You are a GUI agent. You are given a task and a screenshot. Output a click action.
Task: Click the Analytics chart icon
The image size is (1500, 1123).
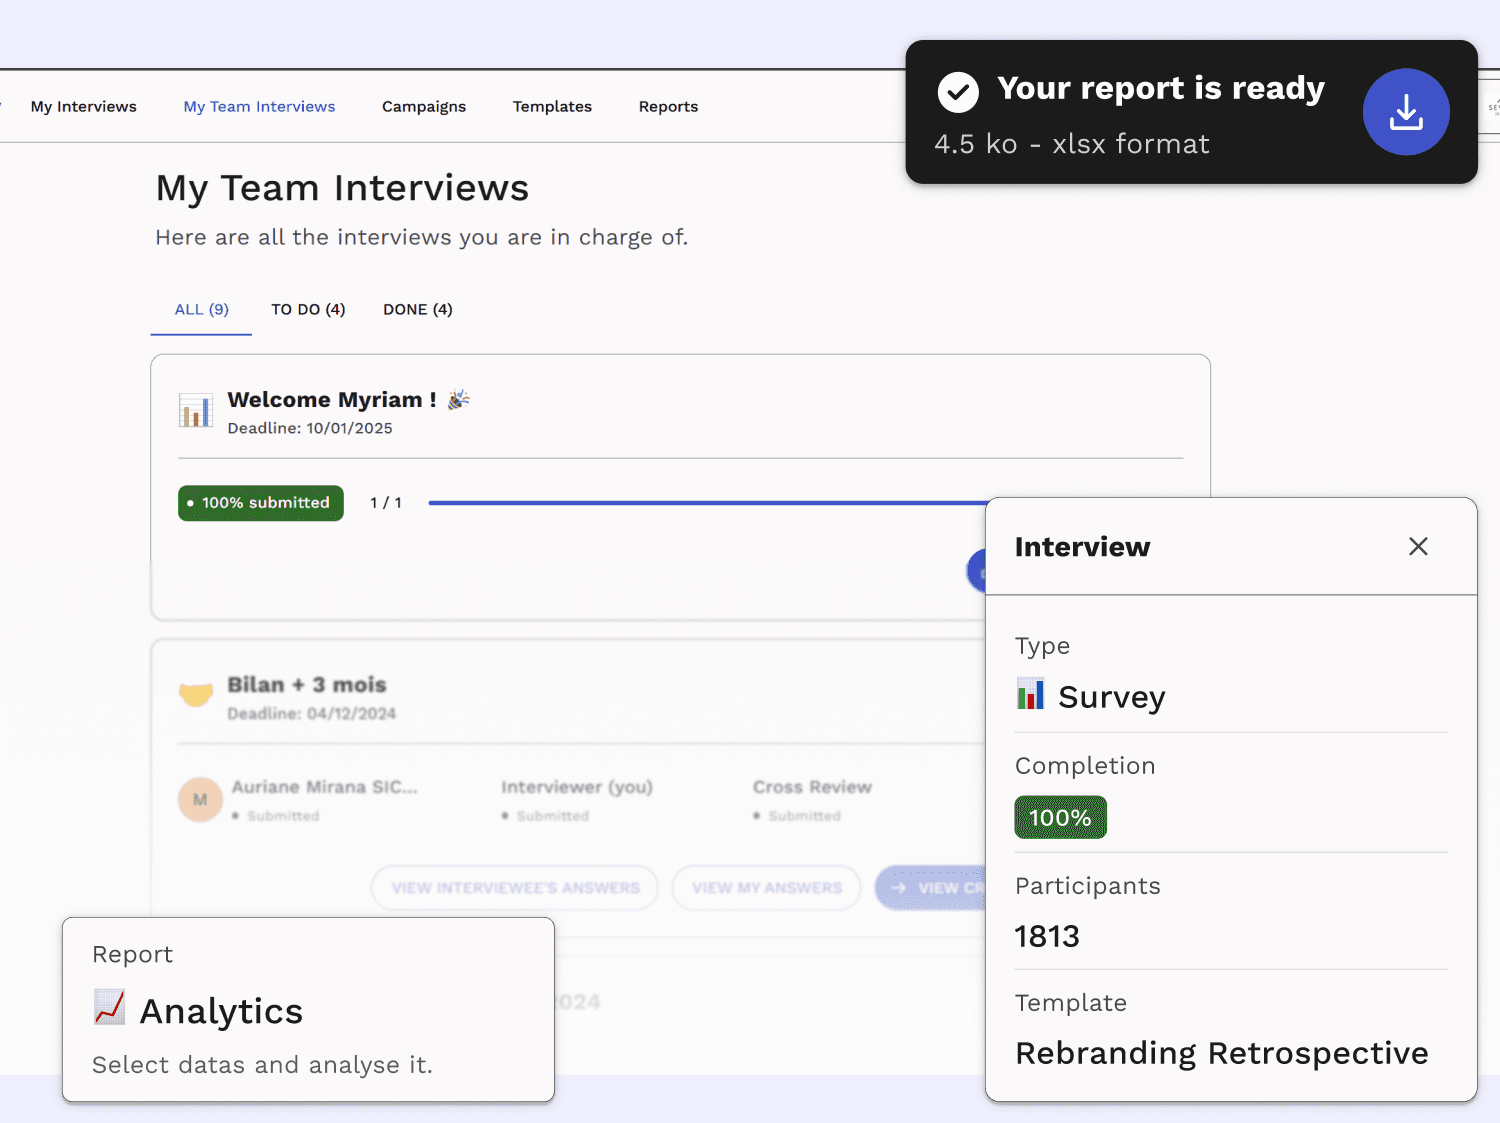point(110,1007)
